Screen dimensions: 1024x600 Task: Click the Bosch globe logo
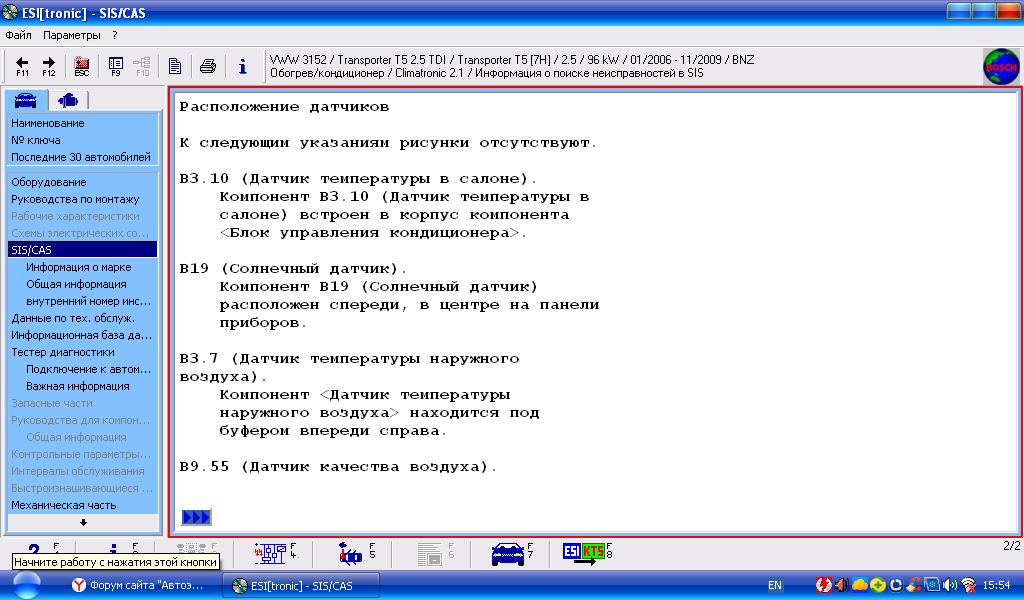coord(1000,67)
